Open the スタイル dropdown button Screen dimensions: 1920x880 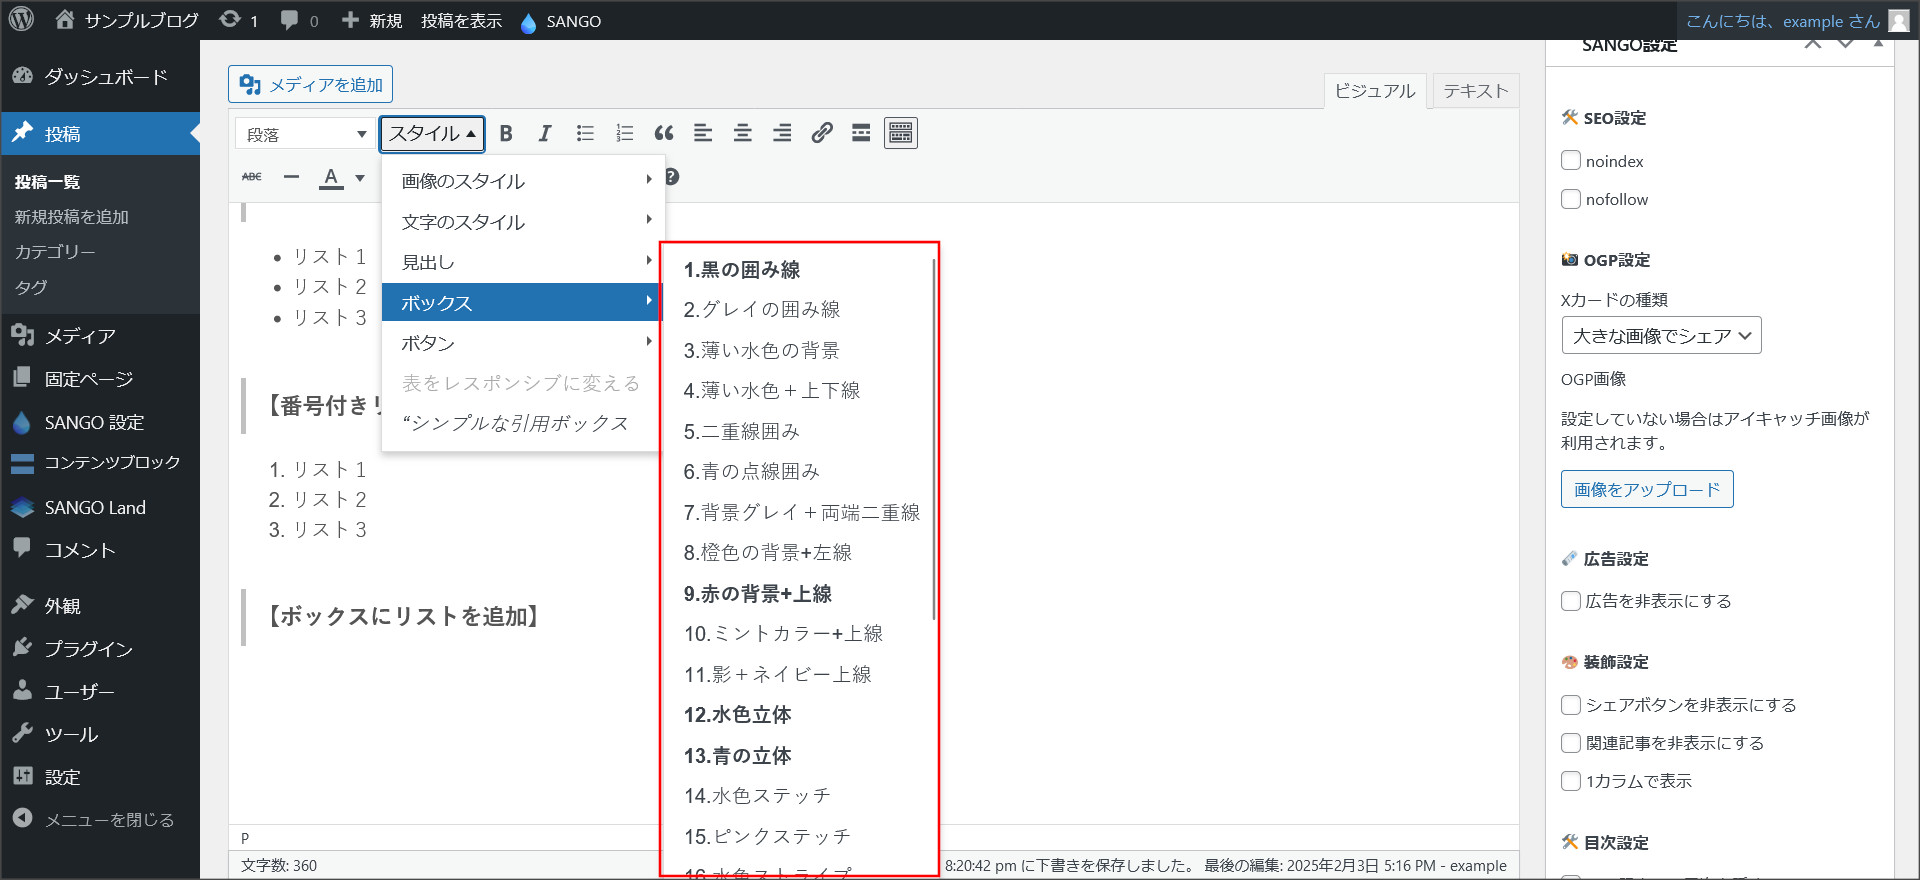[432, 134]
